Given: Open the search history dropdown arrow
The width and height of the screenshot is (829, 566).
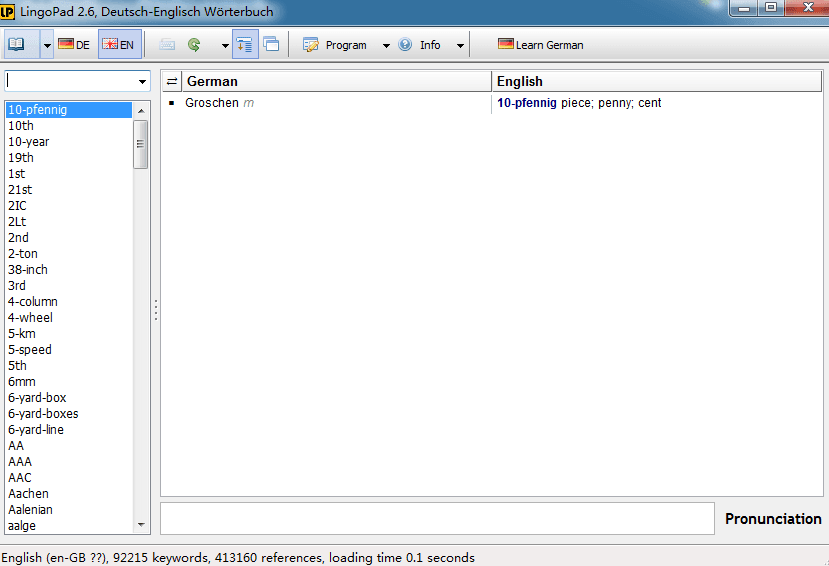Looking at the screenshot, I should (x=142, y=81).
